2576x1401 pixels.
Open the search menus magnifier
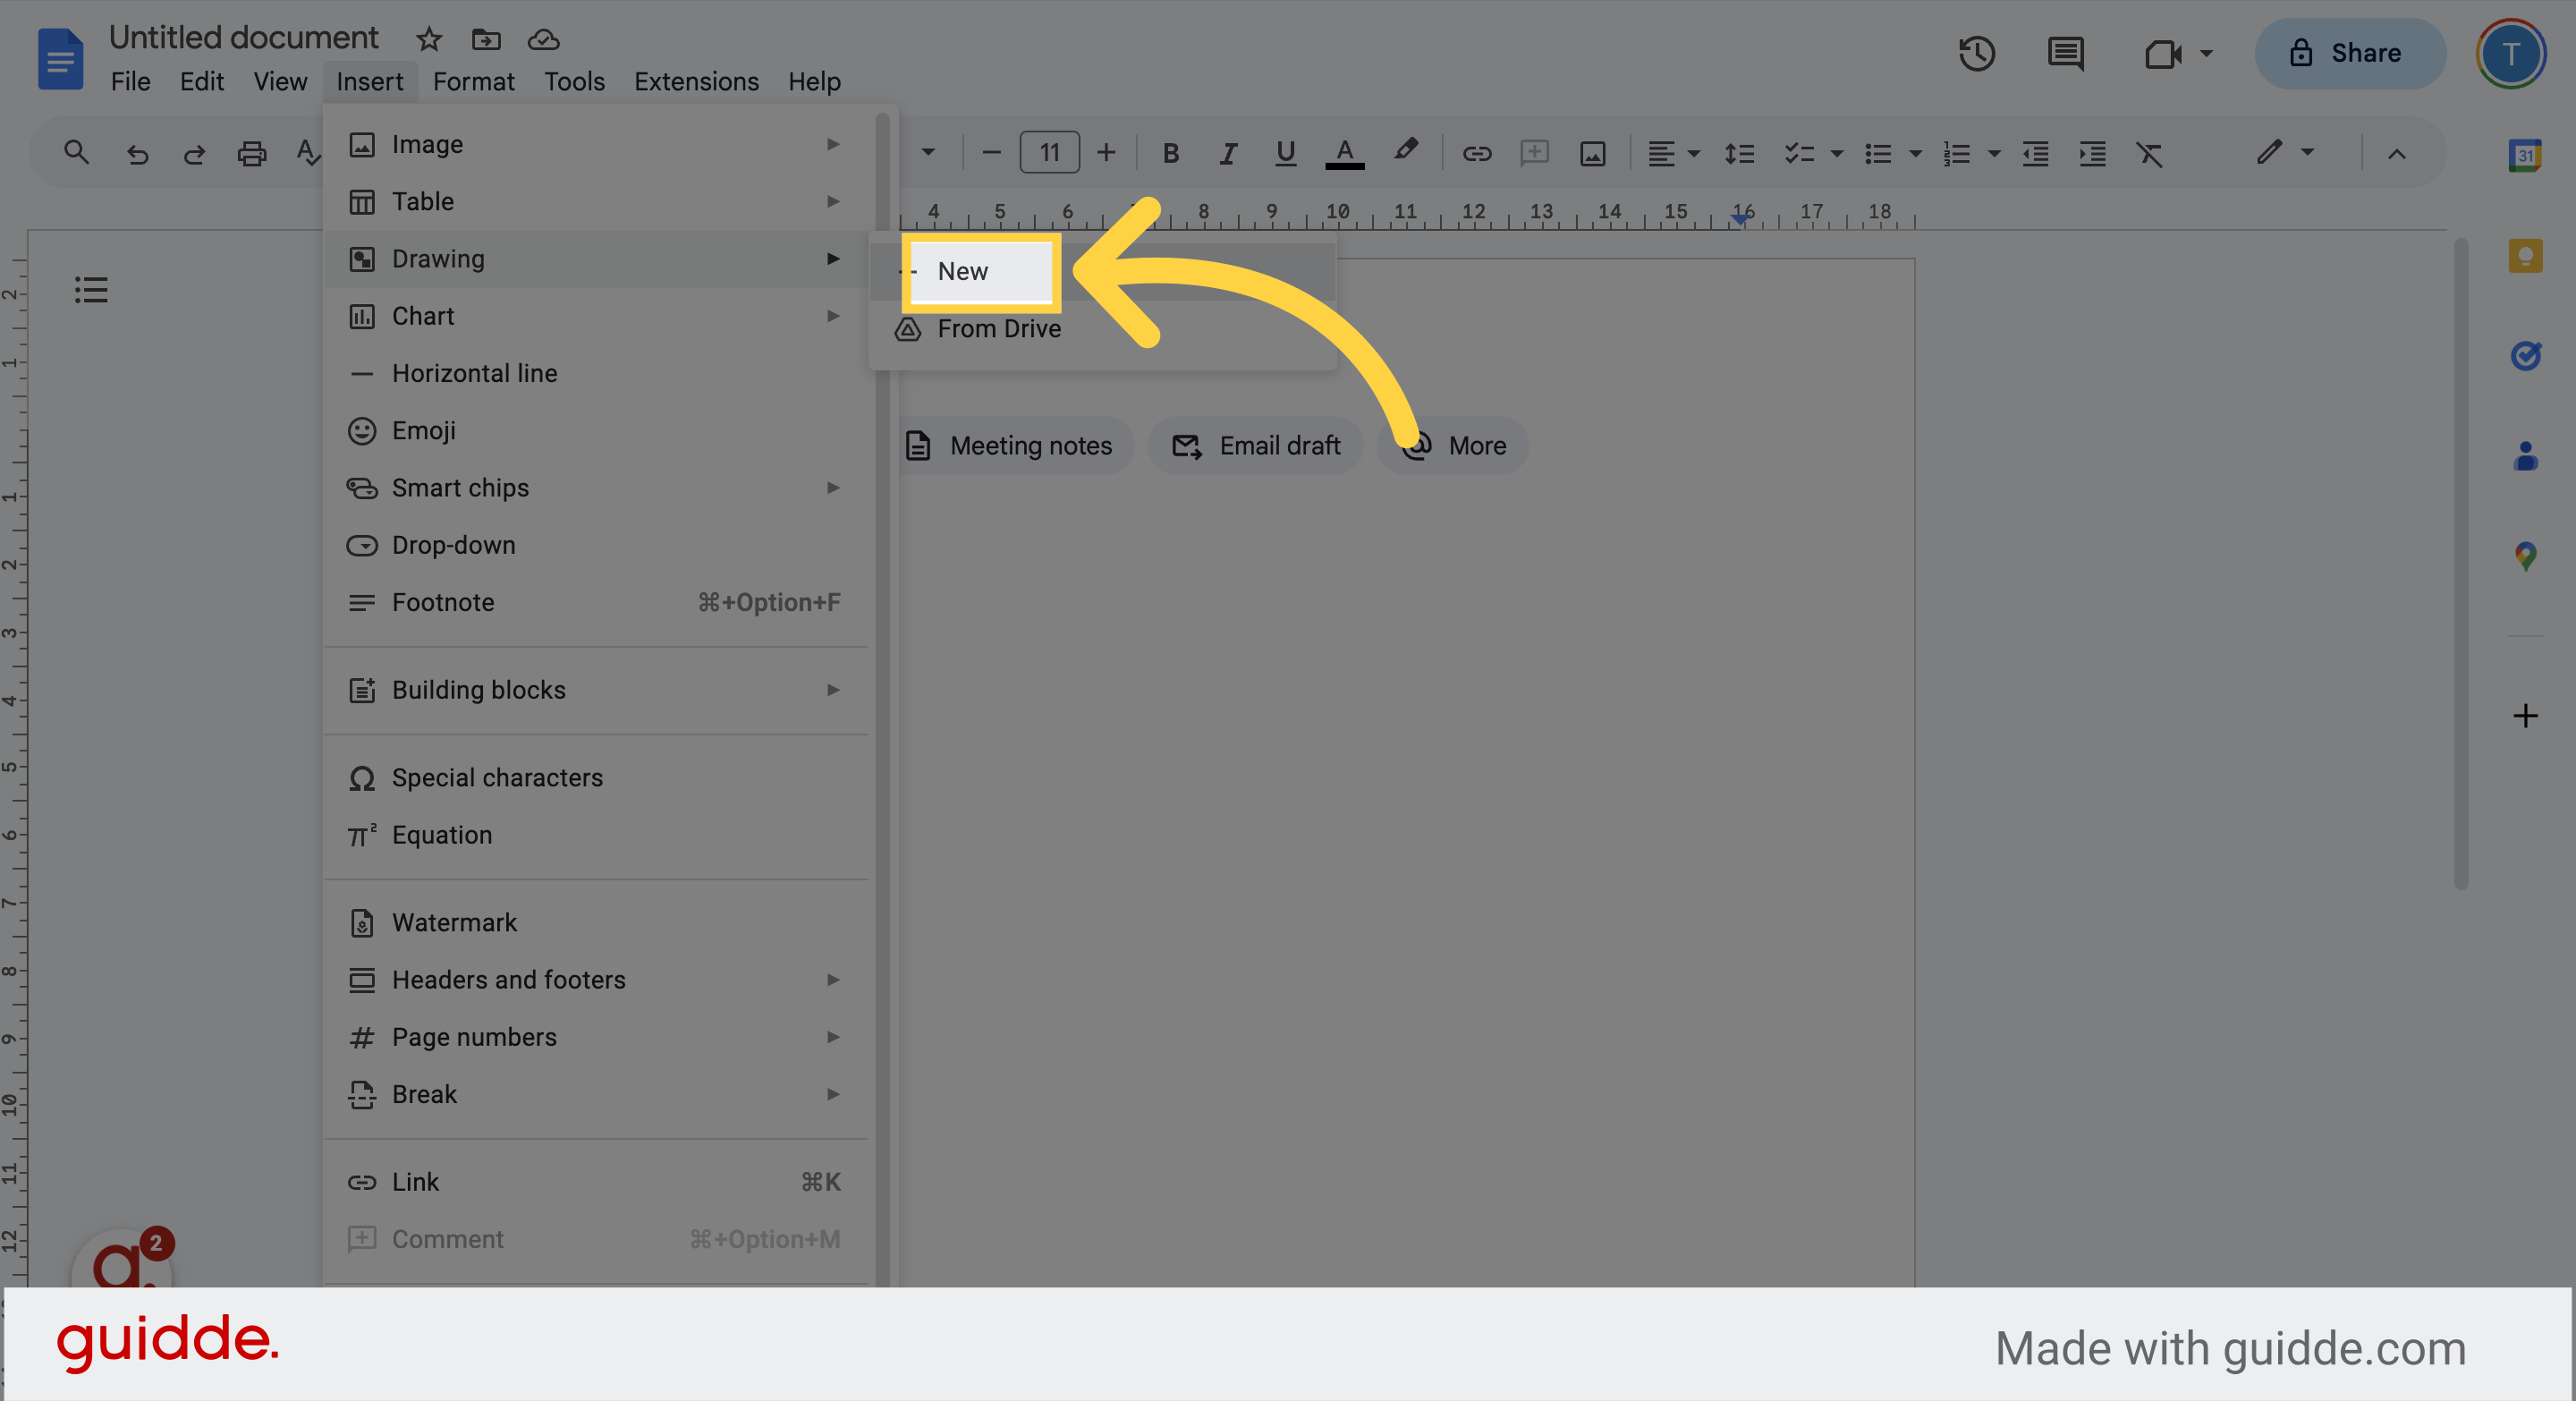[x=76, y=153]
